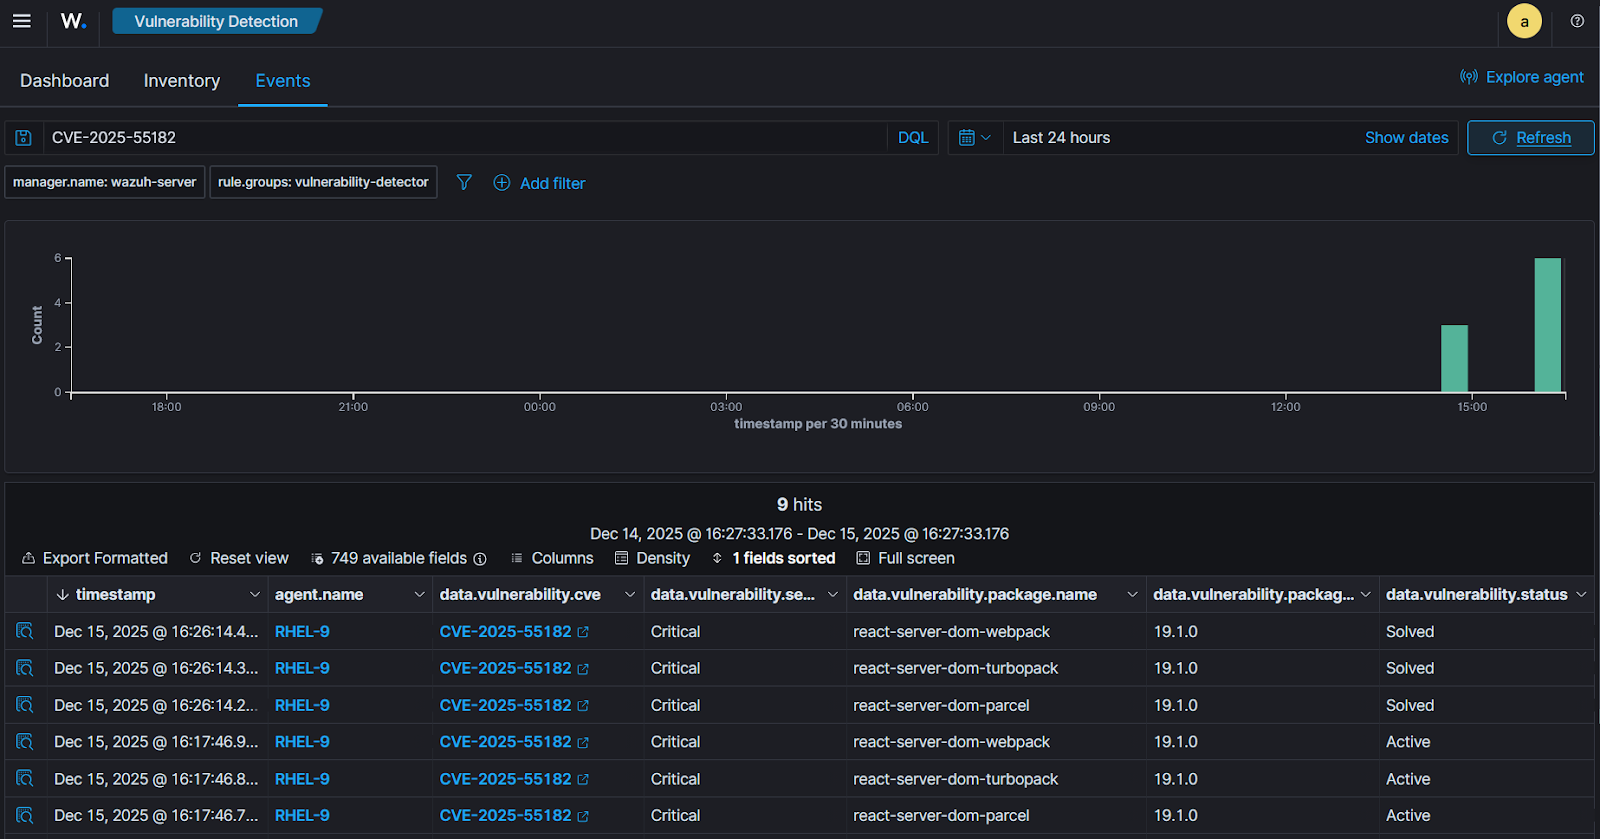The width and height of the screenshot is (1600, 839).
Task: Click the Vulnerability Detection breadcrumb
Action: point(216,21)
